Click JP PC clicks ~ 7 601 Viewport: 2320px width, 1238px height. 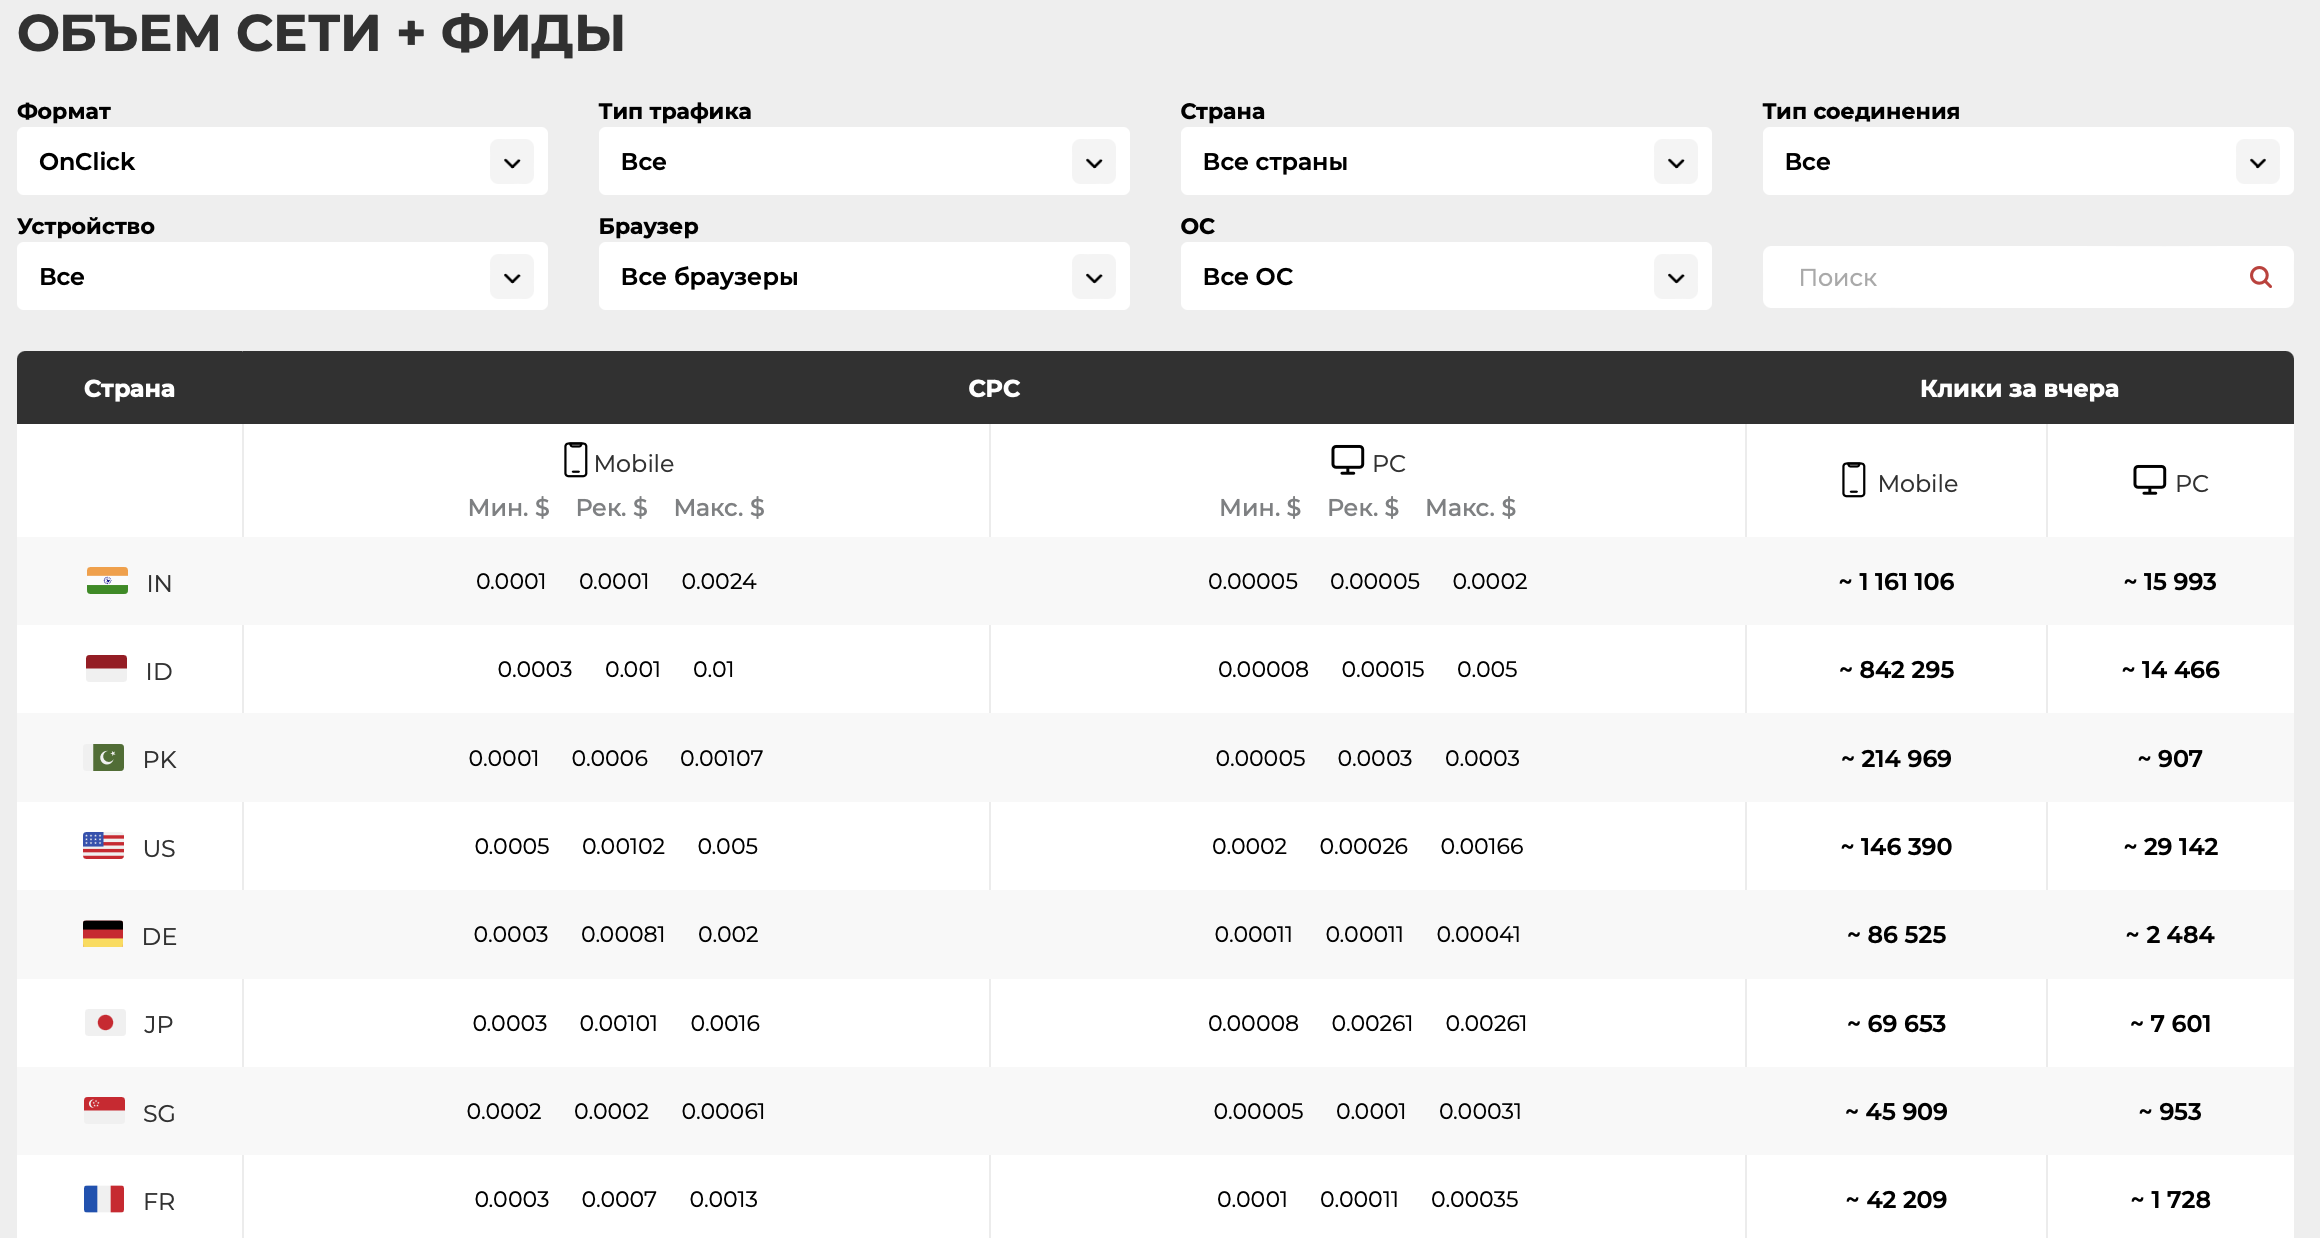tap(2170, 1023)
